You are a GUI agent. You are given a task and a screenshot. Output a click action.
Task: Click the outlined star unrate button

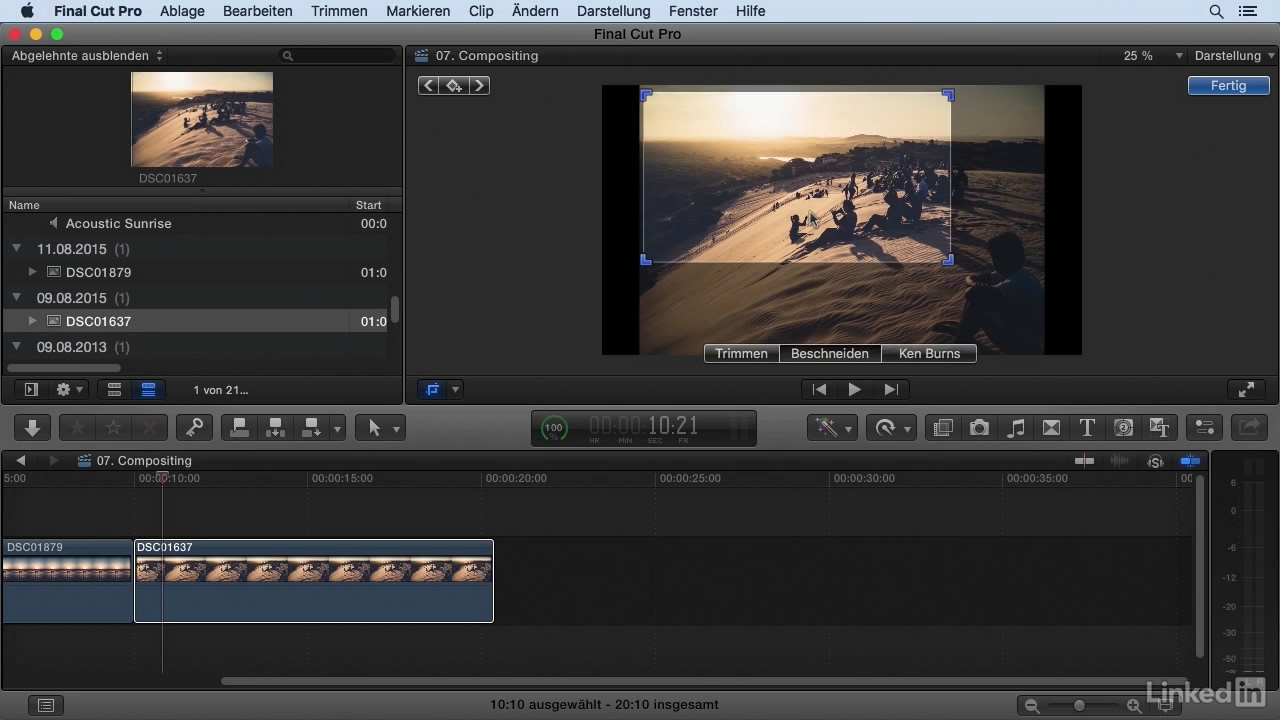[113, 428]
